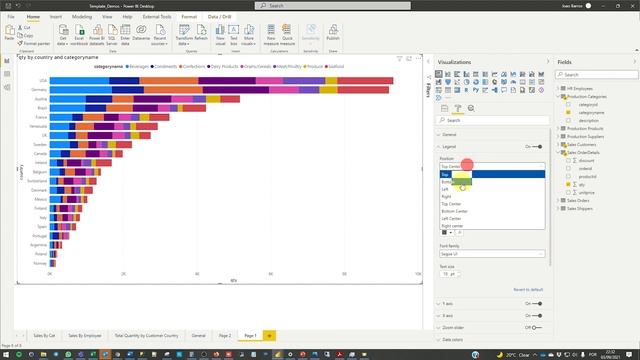The height and width of the screenshot is (360, 640).
Task: Switch to Data view in left sidebar
Action: point(7,74)
